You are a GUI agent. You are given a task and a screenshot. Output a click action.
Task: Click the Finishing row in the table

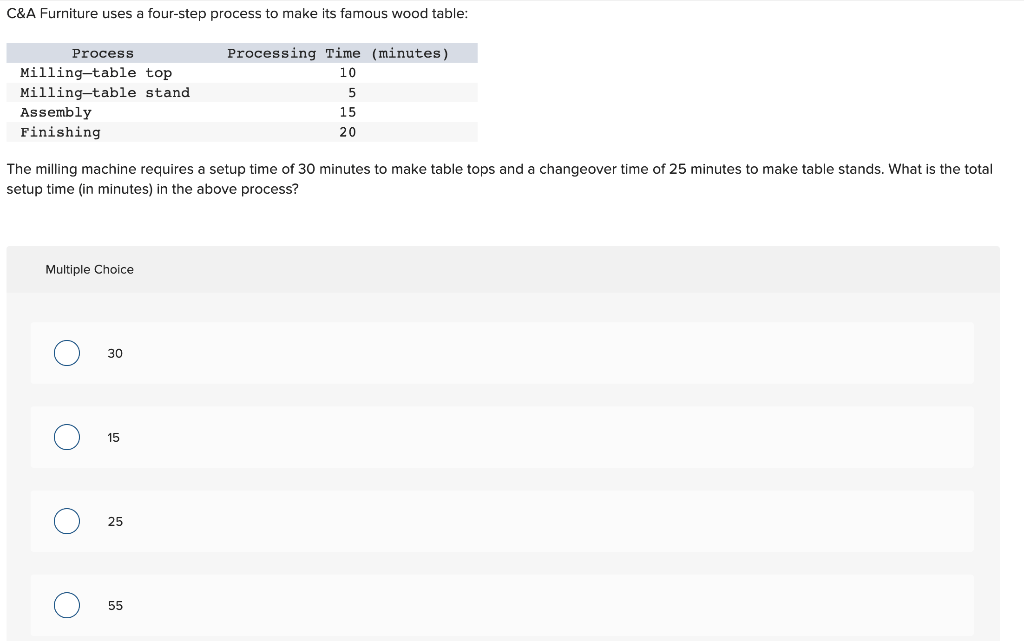pyautogui.click(x=242, y=132)
